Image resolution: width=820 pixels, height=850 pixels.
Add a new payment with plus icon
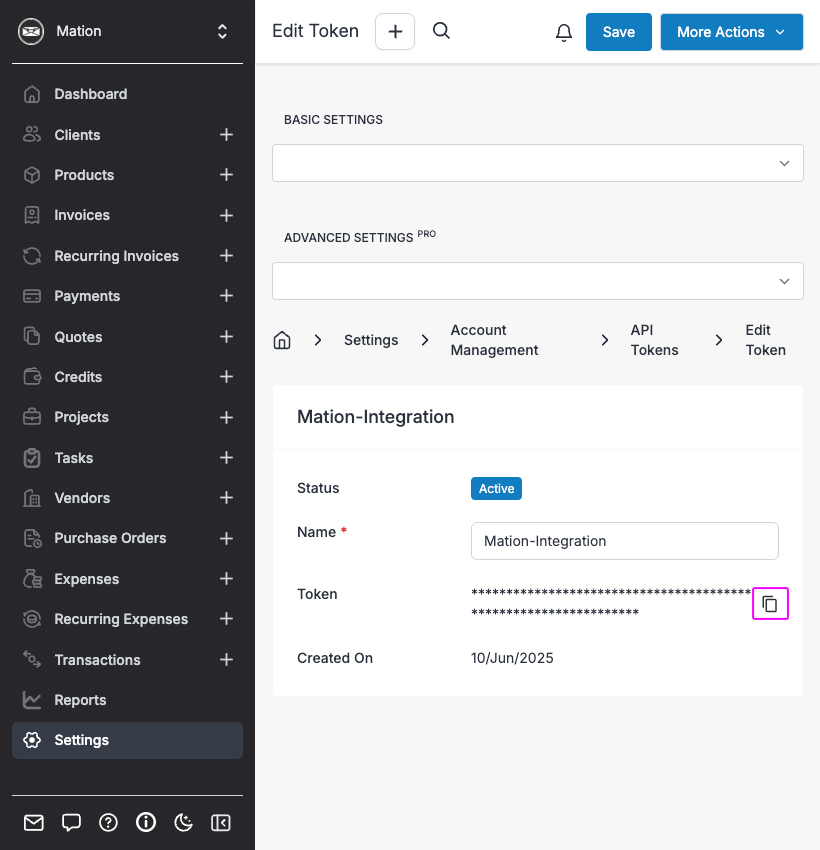227,295
